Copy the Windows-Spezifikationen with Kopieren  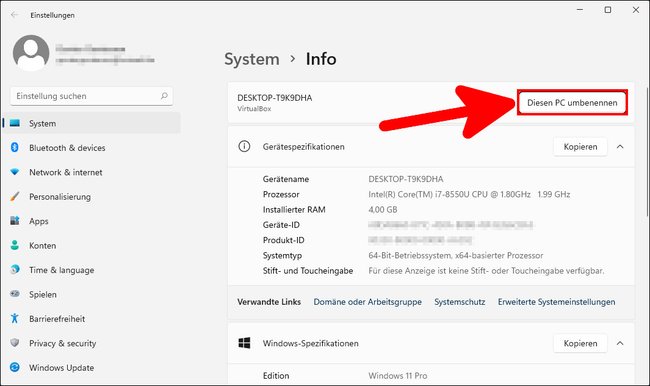tap(580, 343)
